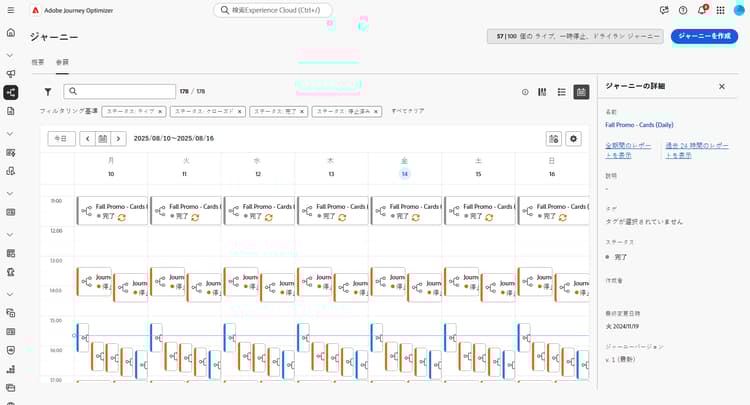
Task: Click the Adobe logo in the header
Action: coord(35,10)
